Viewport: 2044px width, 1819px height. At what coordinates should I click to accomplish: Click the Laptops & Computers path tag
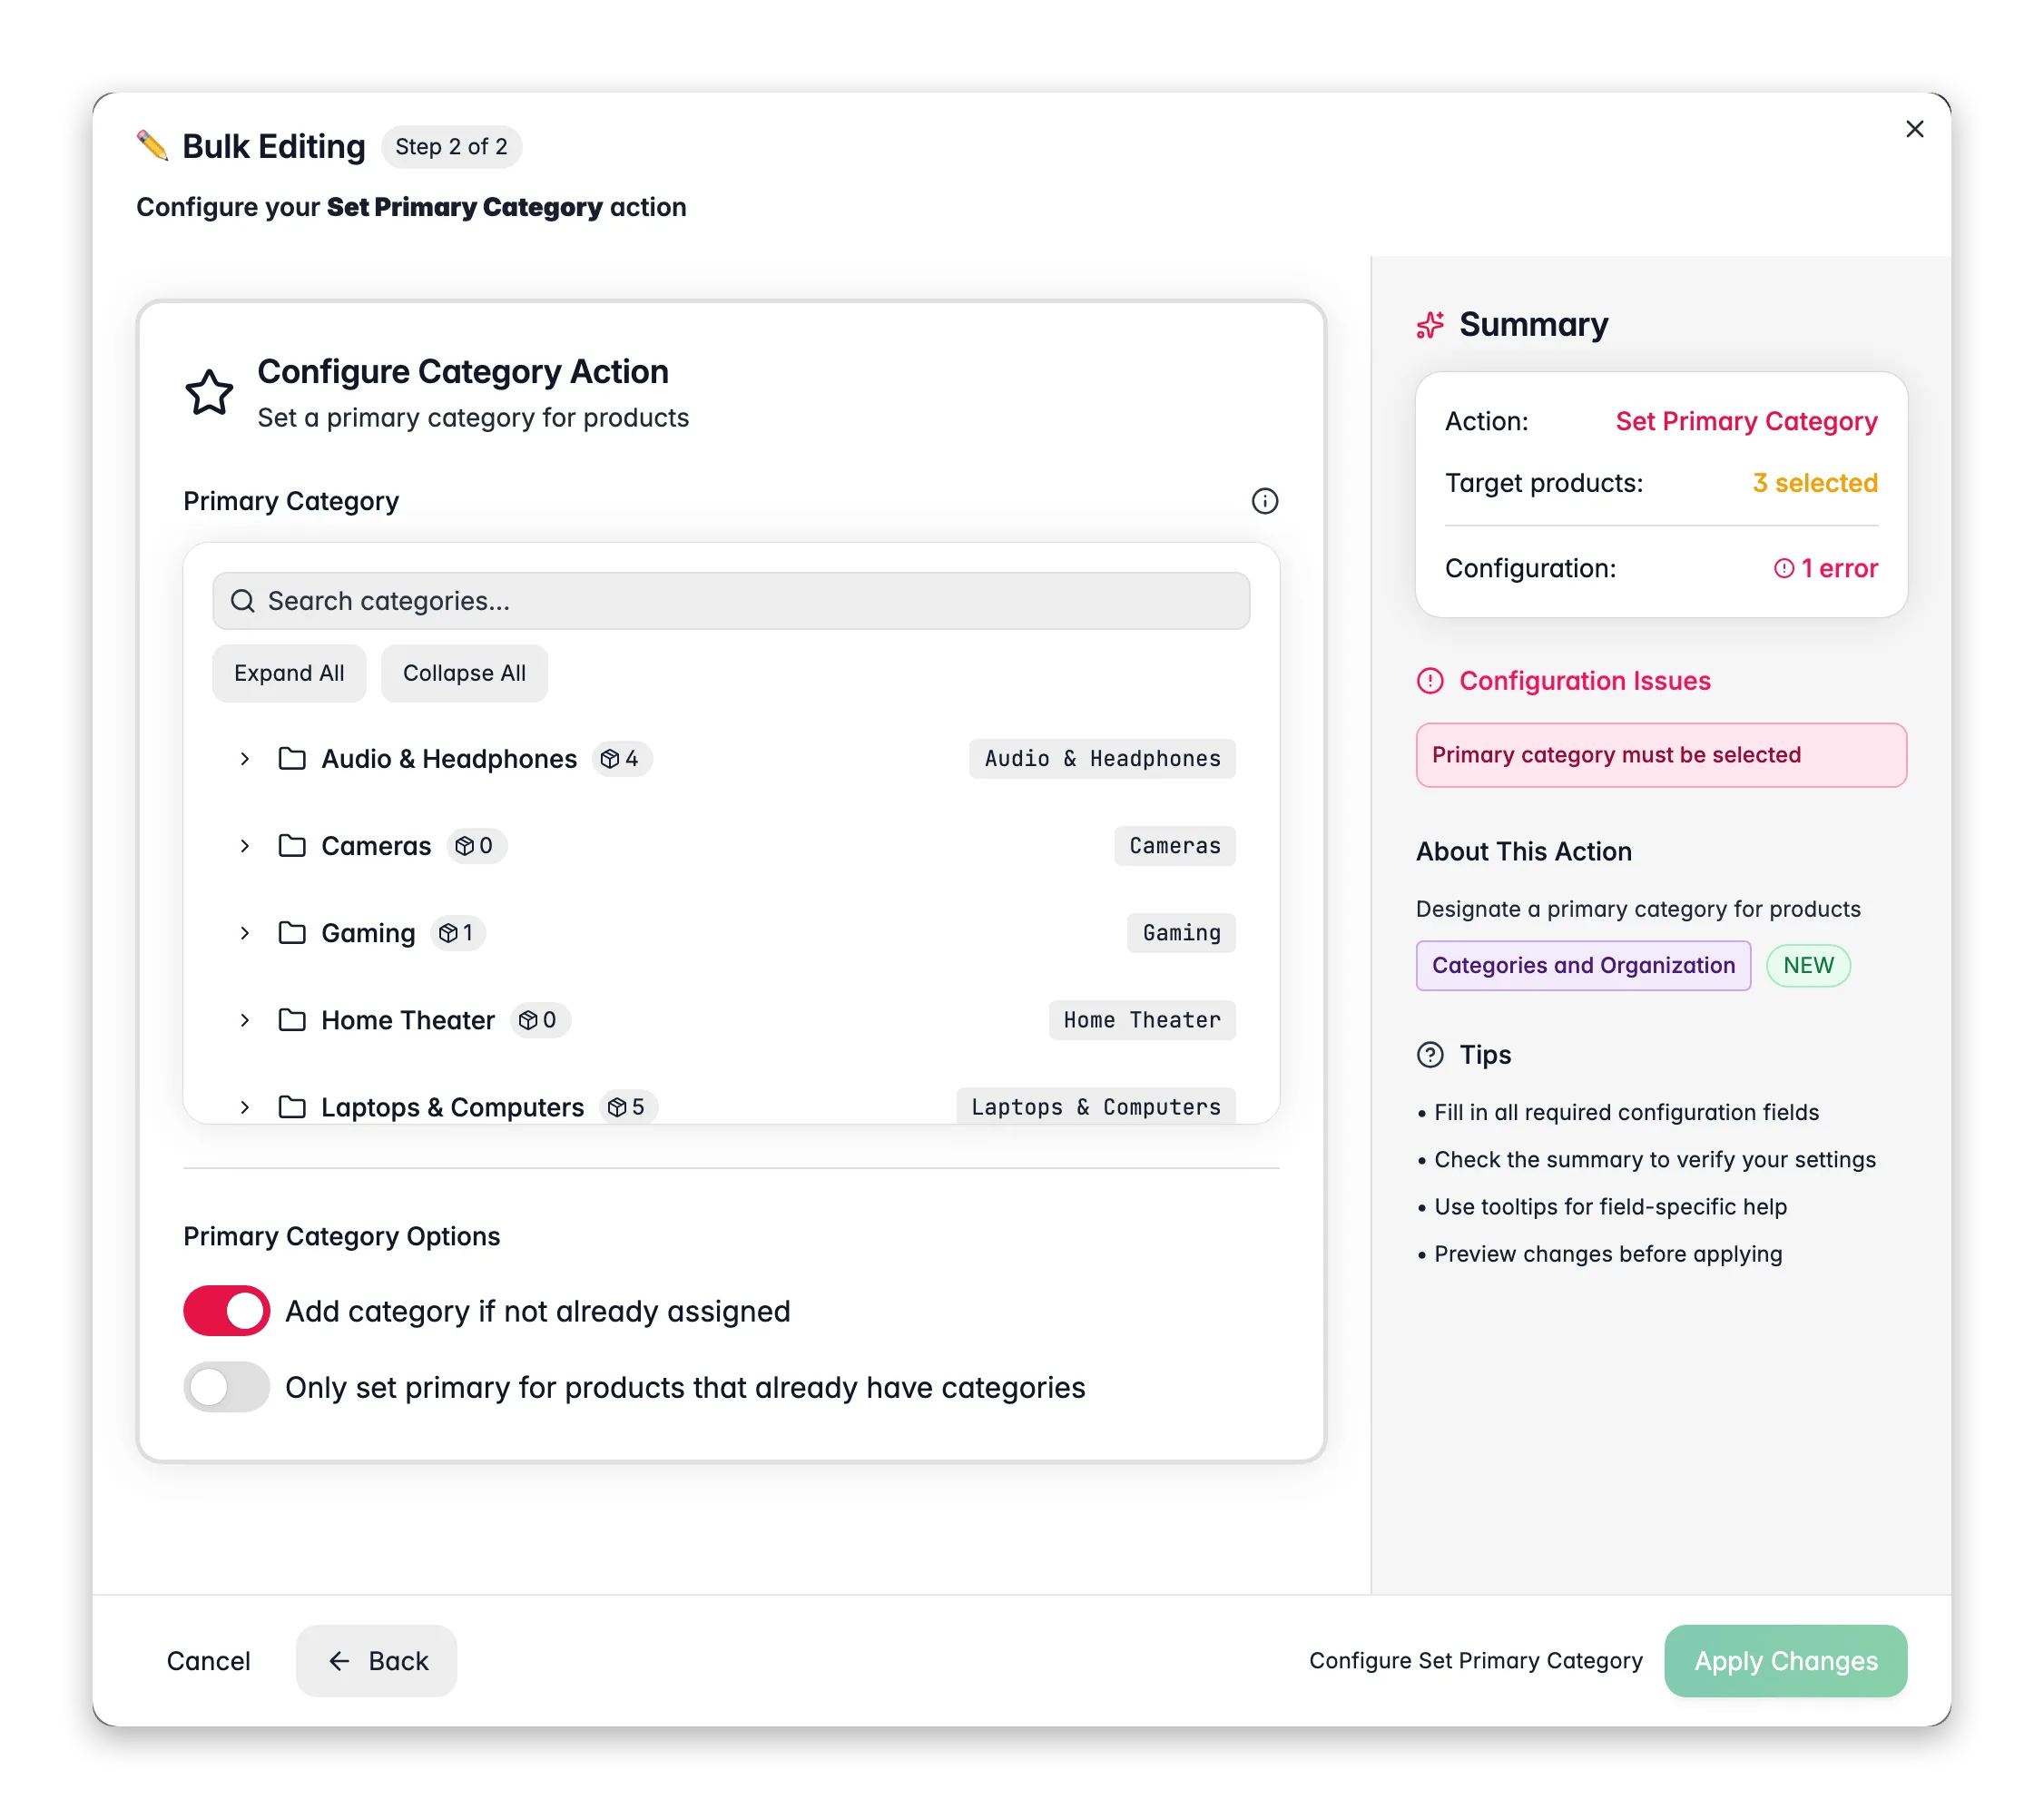(x=1096, y=1107)
